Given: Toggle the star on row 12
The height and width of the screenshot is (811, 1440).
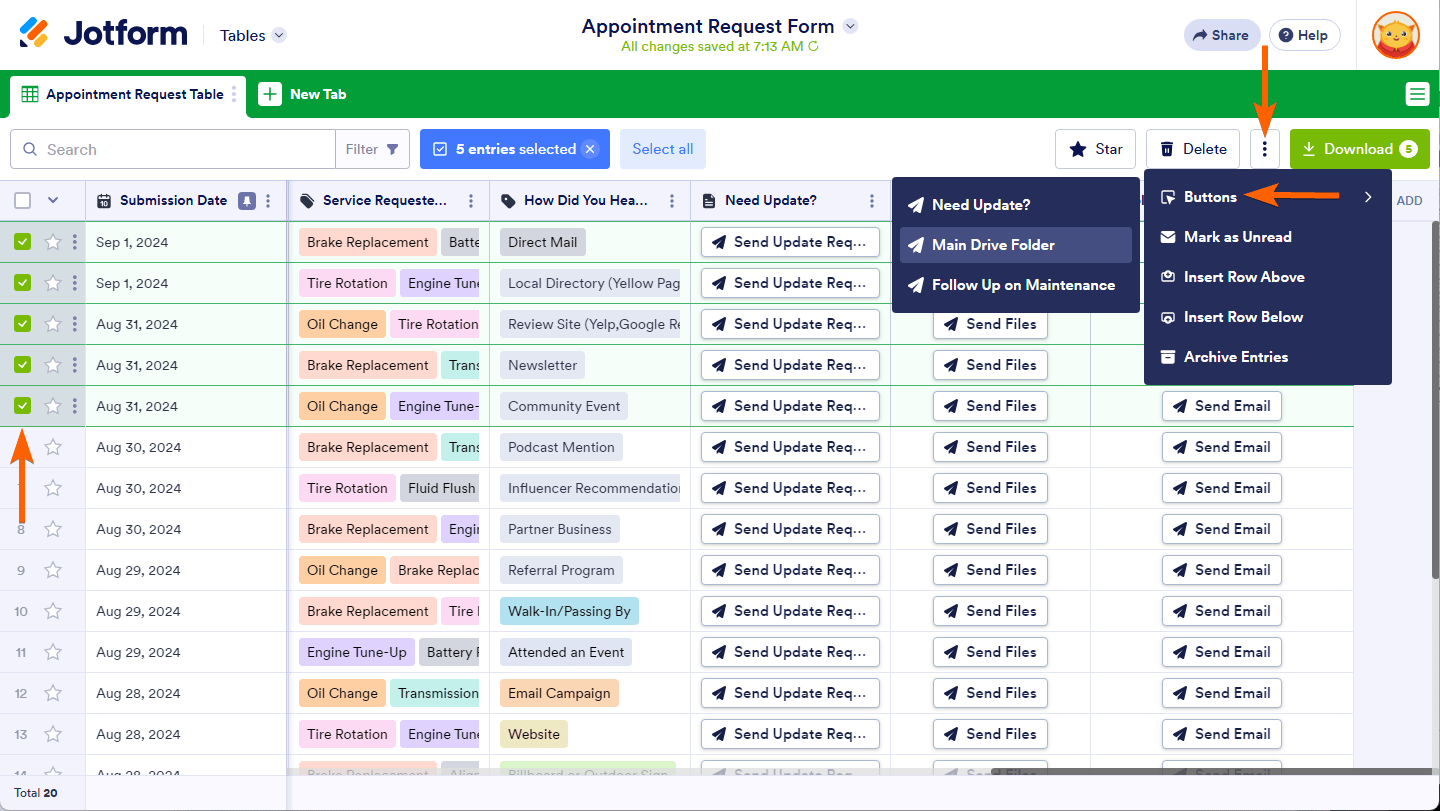Looking at the screenshot, I should click(x=53, y=693).
